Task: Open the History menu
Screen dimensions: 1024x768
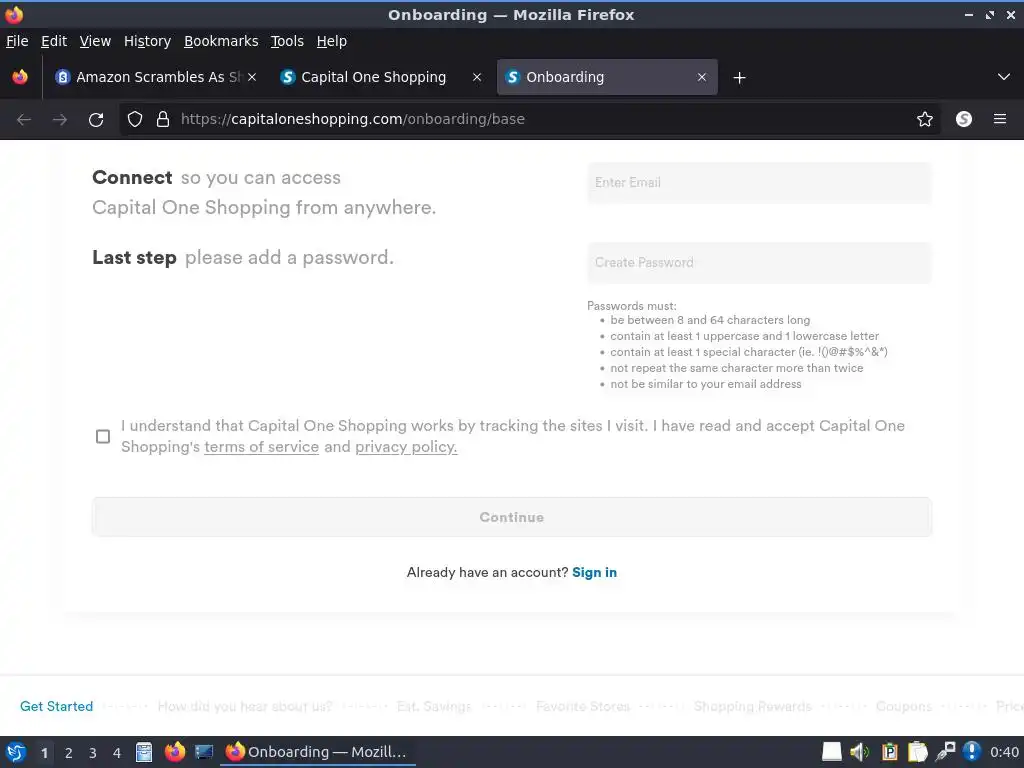Action: [148, 41]
